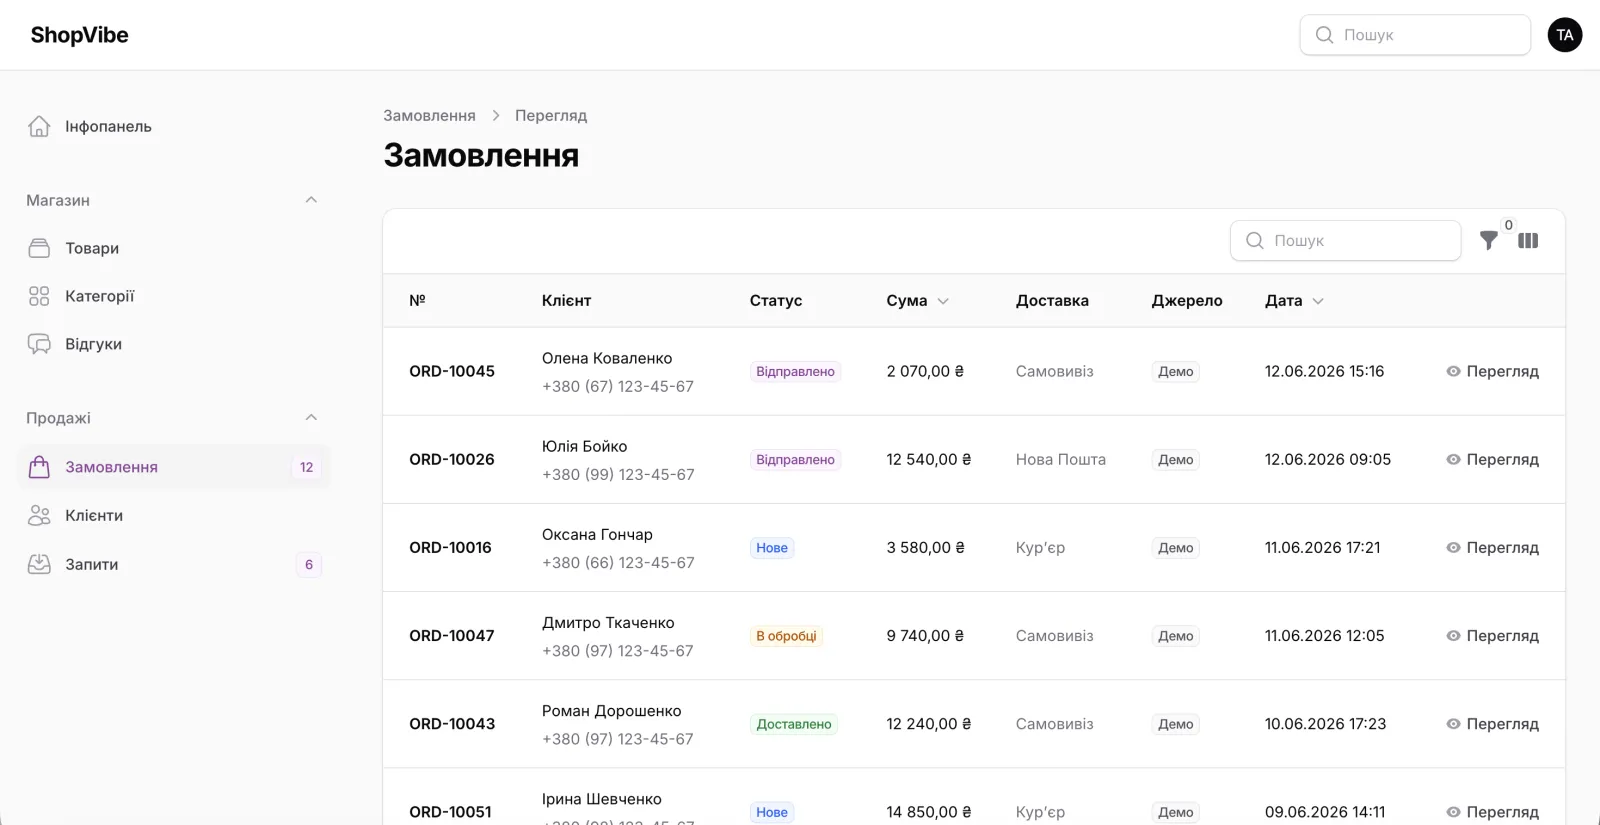Open Відгуки page from sidebar
This screenshot has height=825, width=1600.
click(173, 344)
